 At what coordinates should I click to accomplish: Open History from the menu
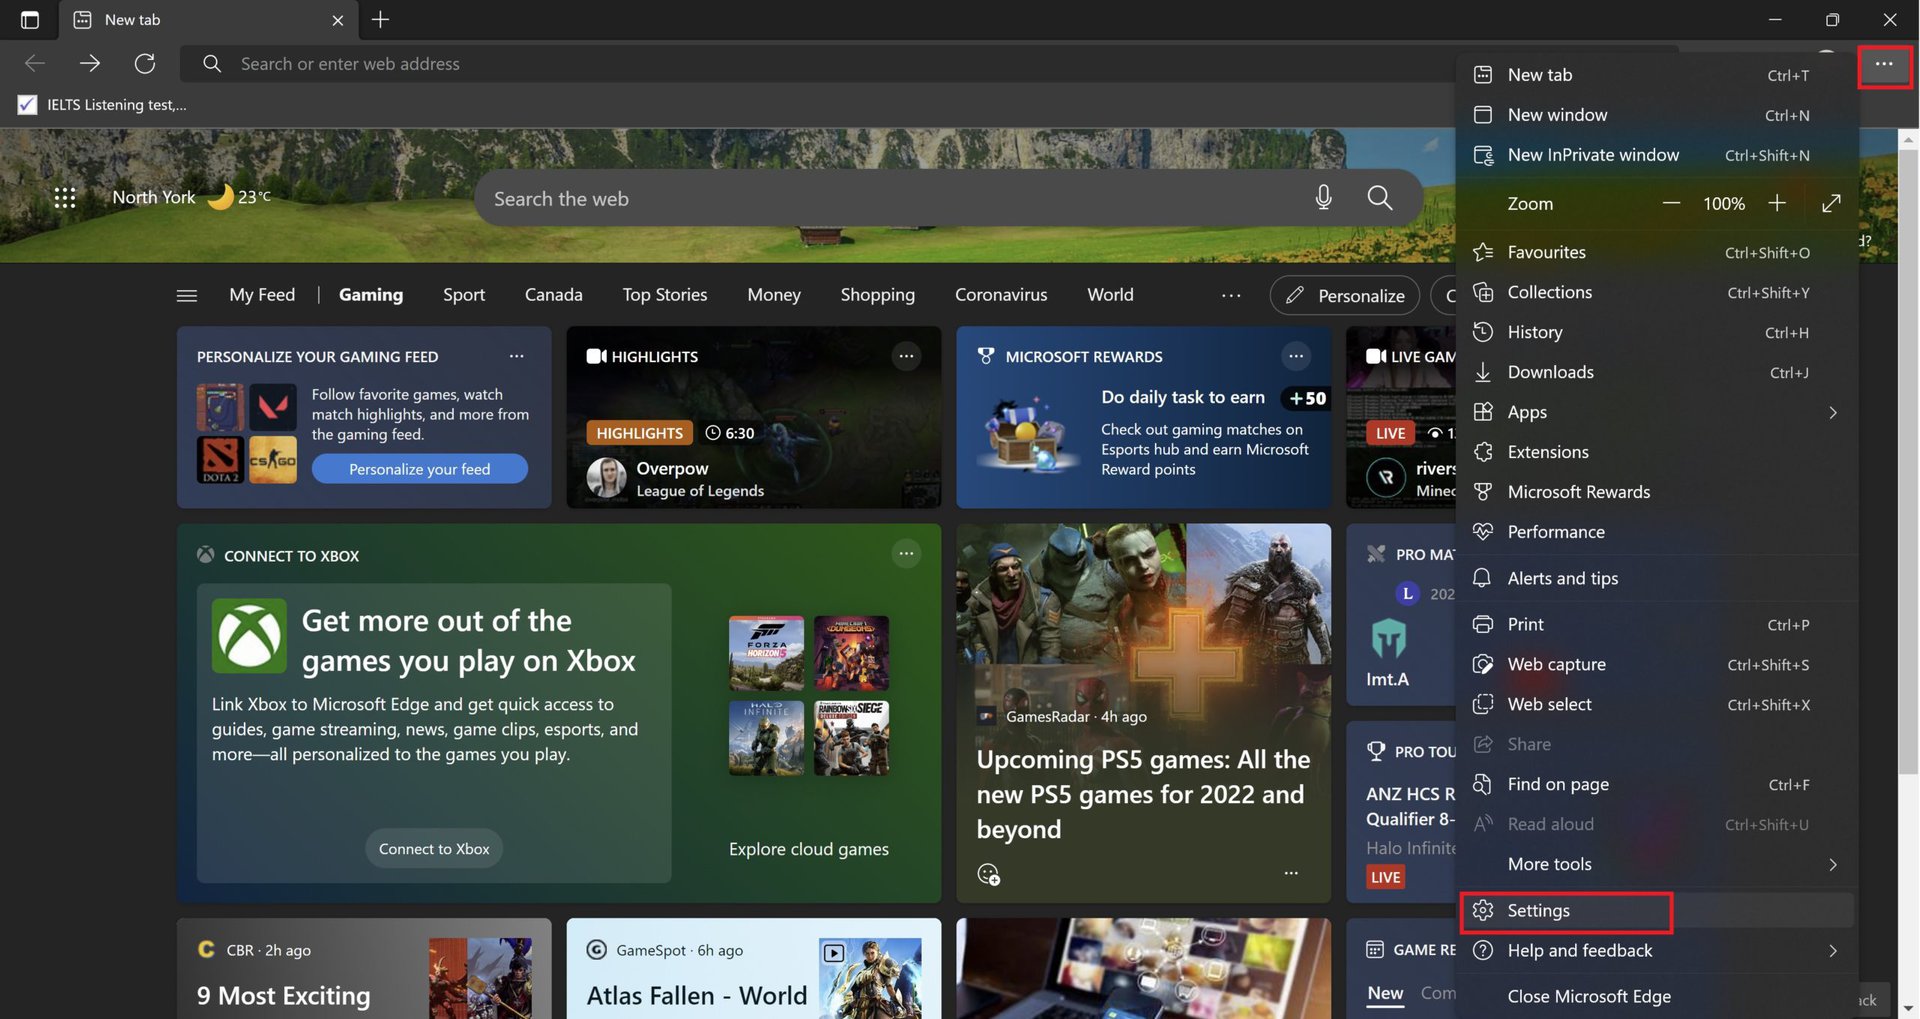tap(1656, 332)
